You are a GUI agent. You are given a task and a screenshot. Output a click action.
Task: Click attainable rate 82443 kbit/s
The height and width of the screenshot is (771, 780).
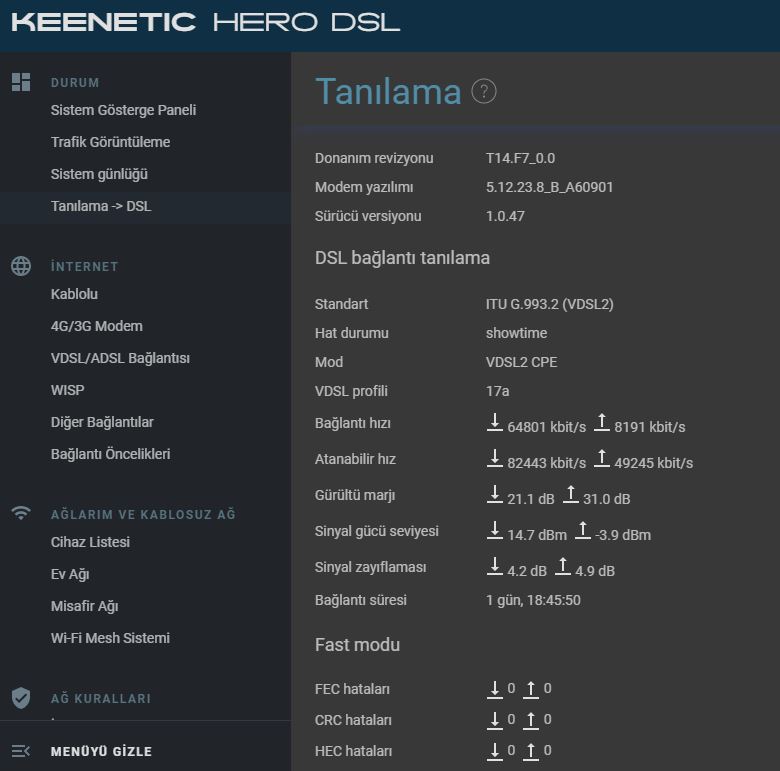(x=546, y=463)
